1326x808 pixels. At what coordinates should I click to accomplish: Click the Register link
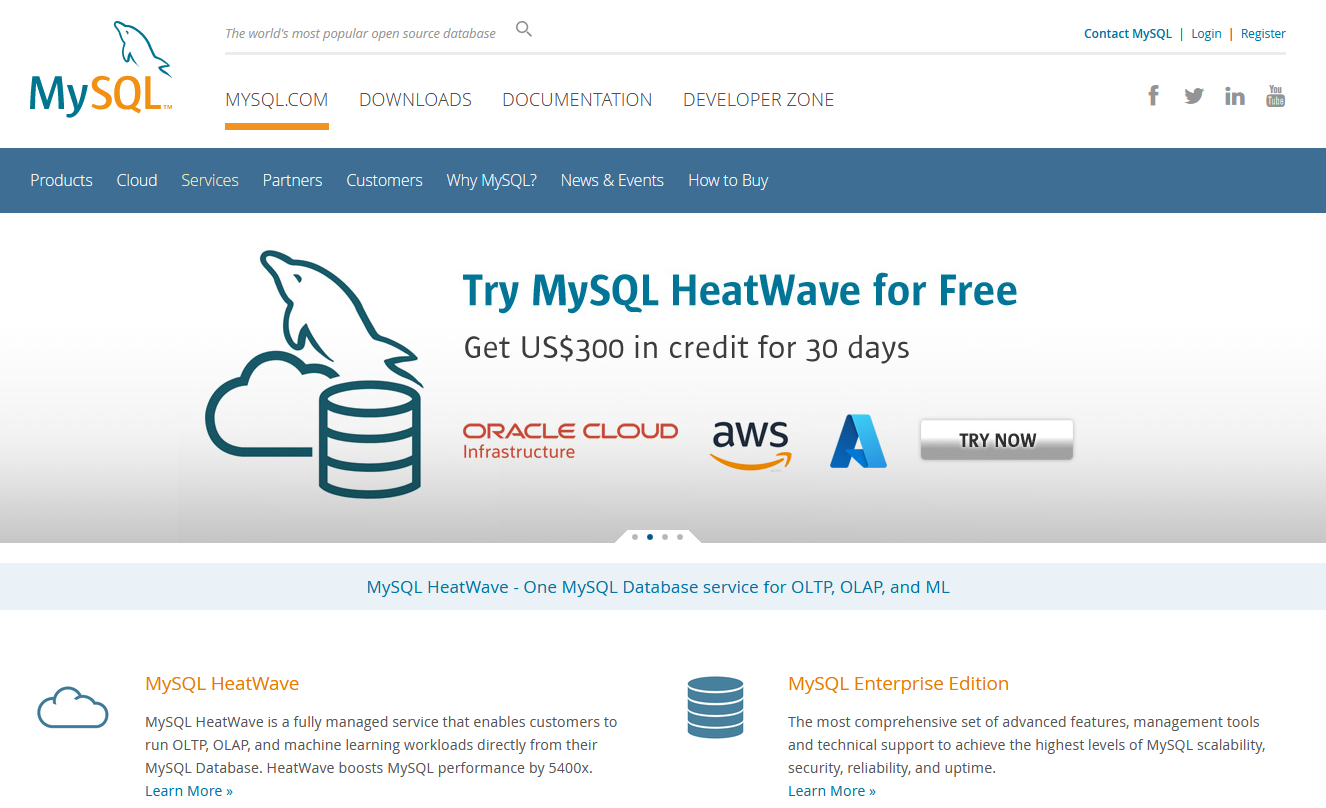click(1263, 33)
